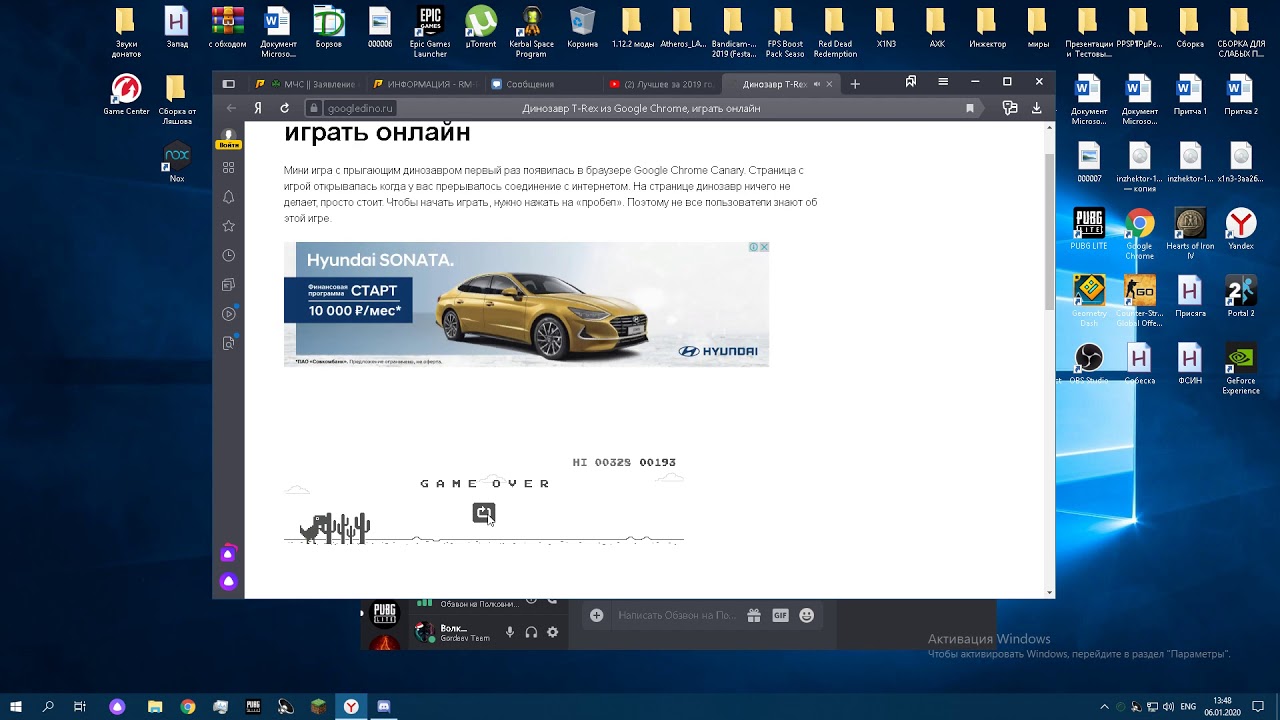Open Game Center desktop icon

126,96
